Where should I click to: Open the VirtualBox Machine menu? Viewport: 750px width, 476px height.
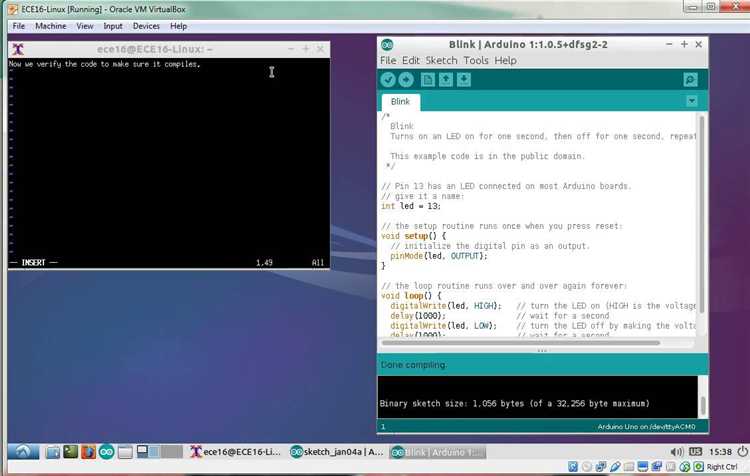[51, 26]
